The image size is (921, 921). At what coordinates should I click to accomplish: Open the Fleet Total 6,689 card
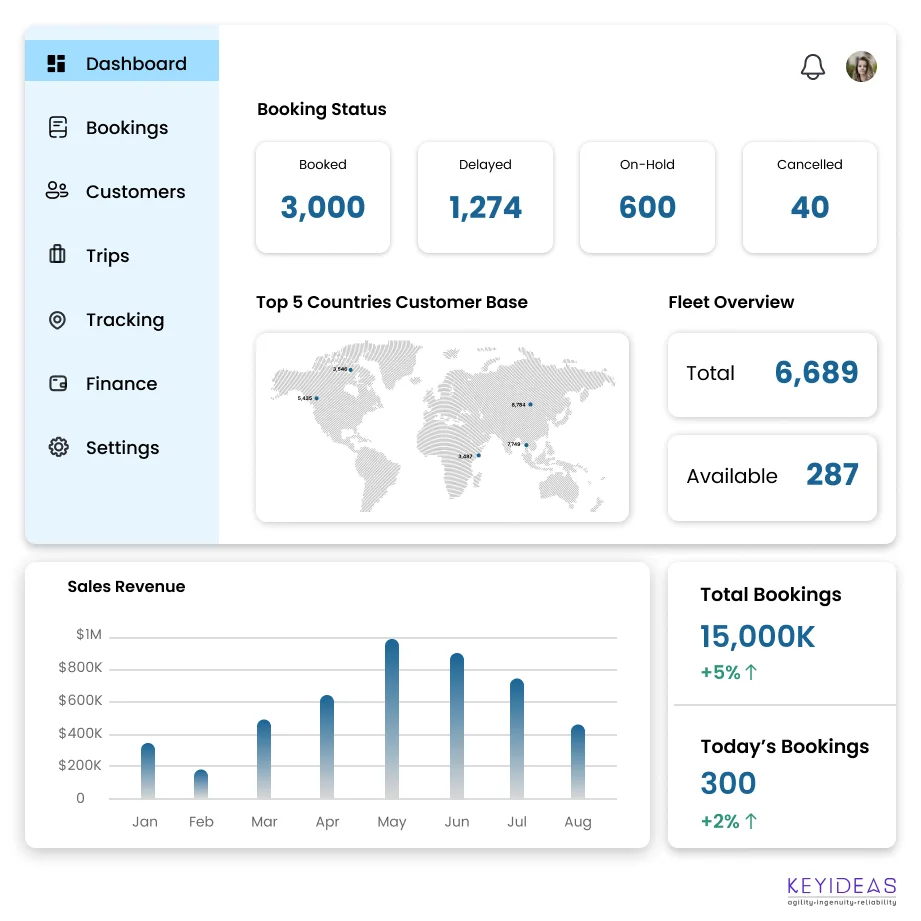[772, 374]
